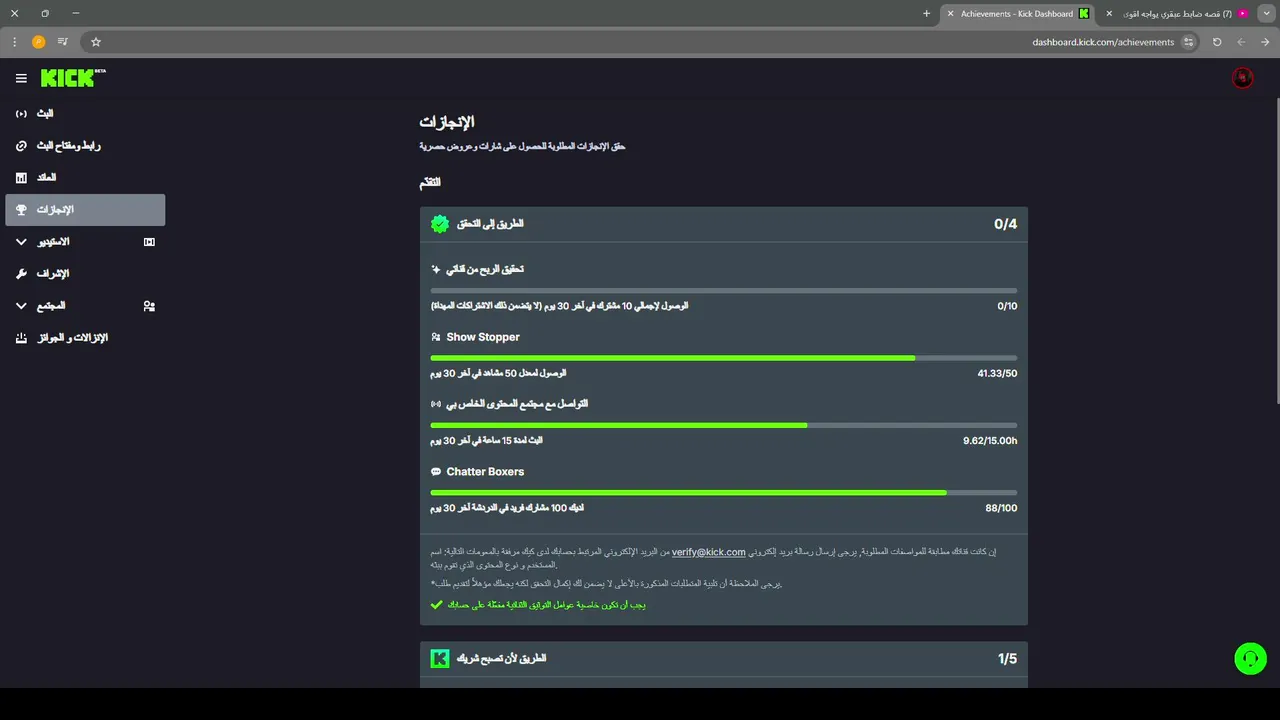1280x720 pixels.
Task: Expand the الاستديو sidebar section chevron
Action: (x=22, y=242)
